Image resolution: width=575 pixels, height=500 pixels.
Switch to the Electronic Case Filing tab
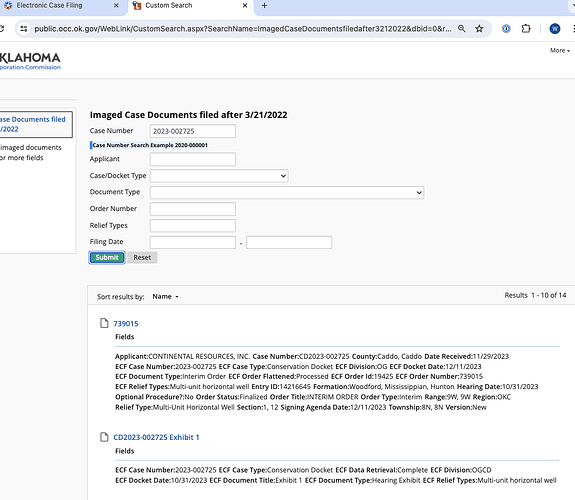[49, 6]
